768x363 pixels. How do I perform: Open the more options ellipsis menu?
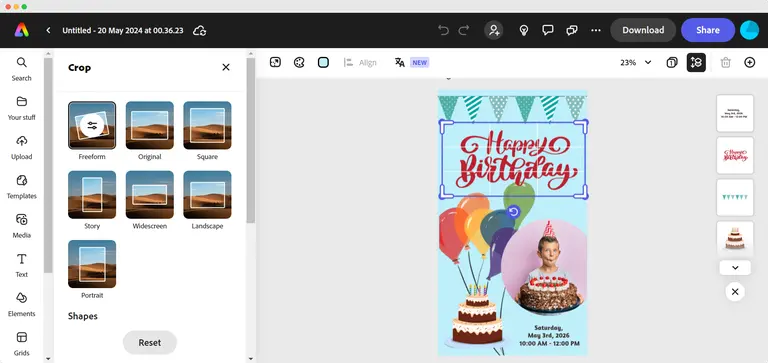pyautogui.click(x=596, y=30)
